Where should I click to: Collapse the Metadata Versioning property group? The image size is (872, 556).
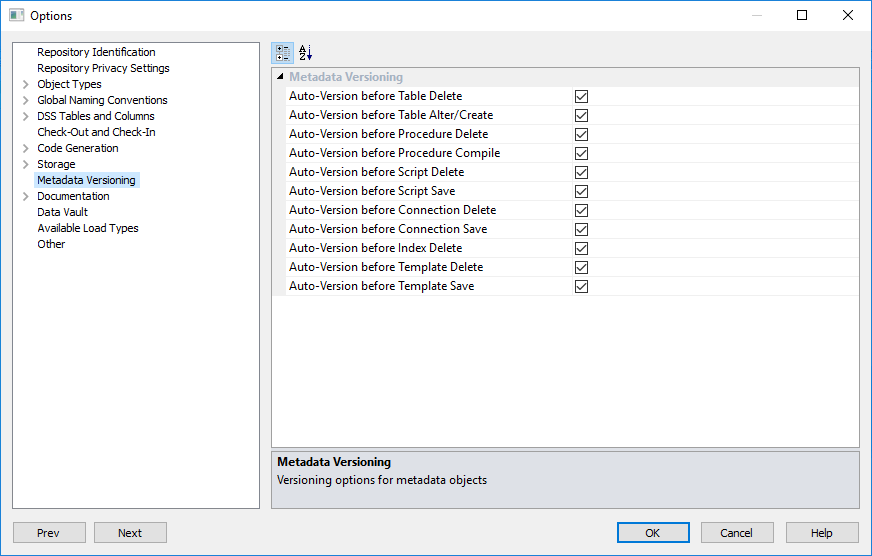coord(280,77)
